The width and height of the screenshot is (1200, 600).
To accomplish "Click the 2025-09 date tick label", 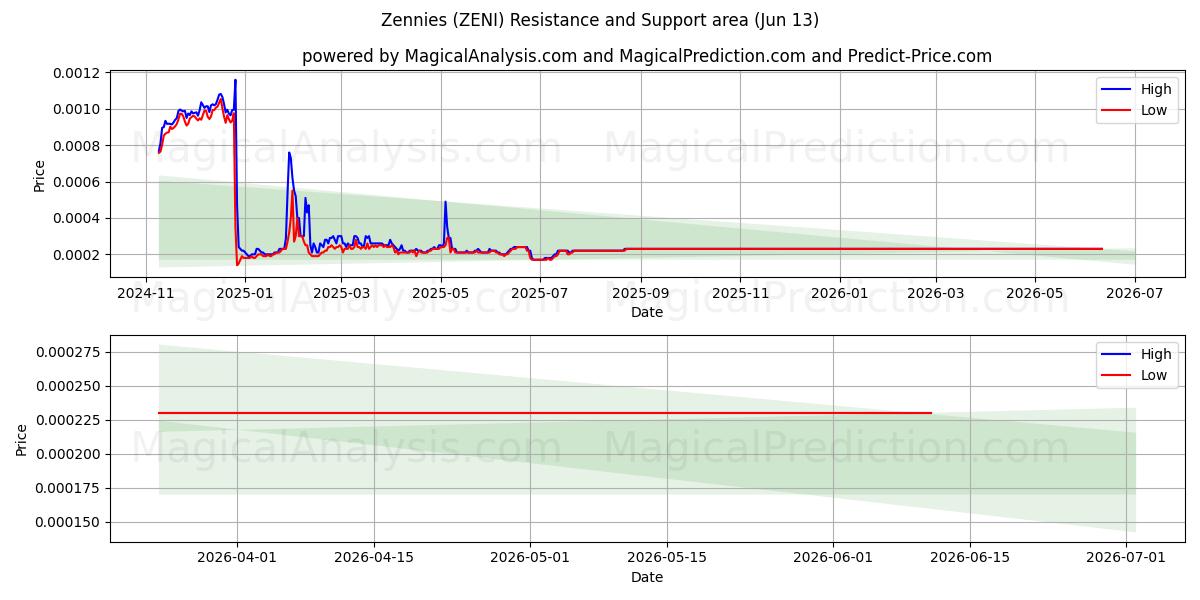I will pyautogui.click(x=640, y=293).
